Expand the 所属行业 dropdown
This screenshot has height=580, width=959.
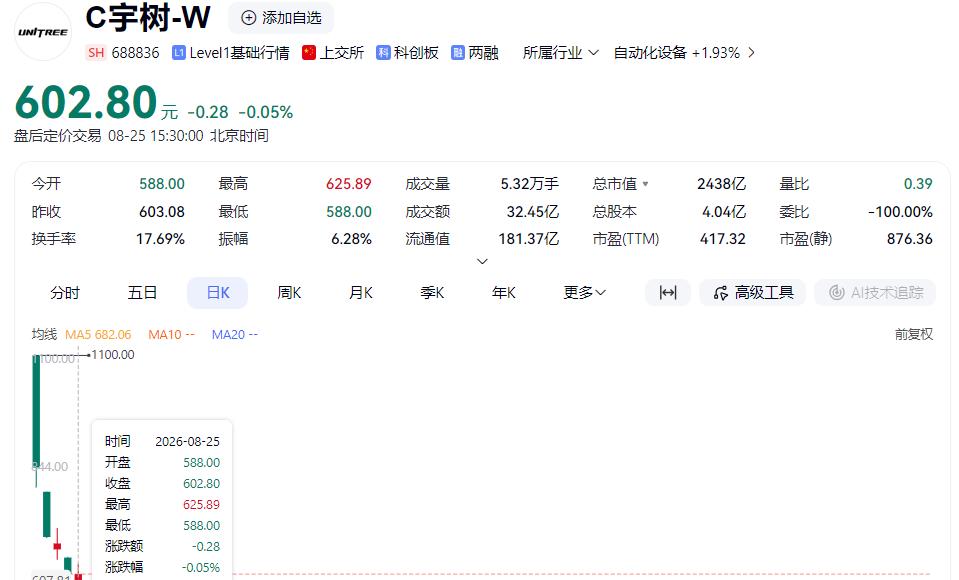coord(560,53)
